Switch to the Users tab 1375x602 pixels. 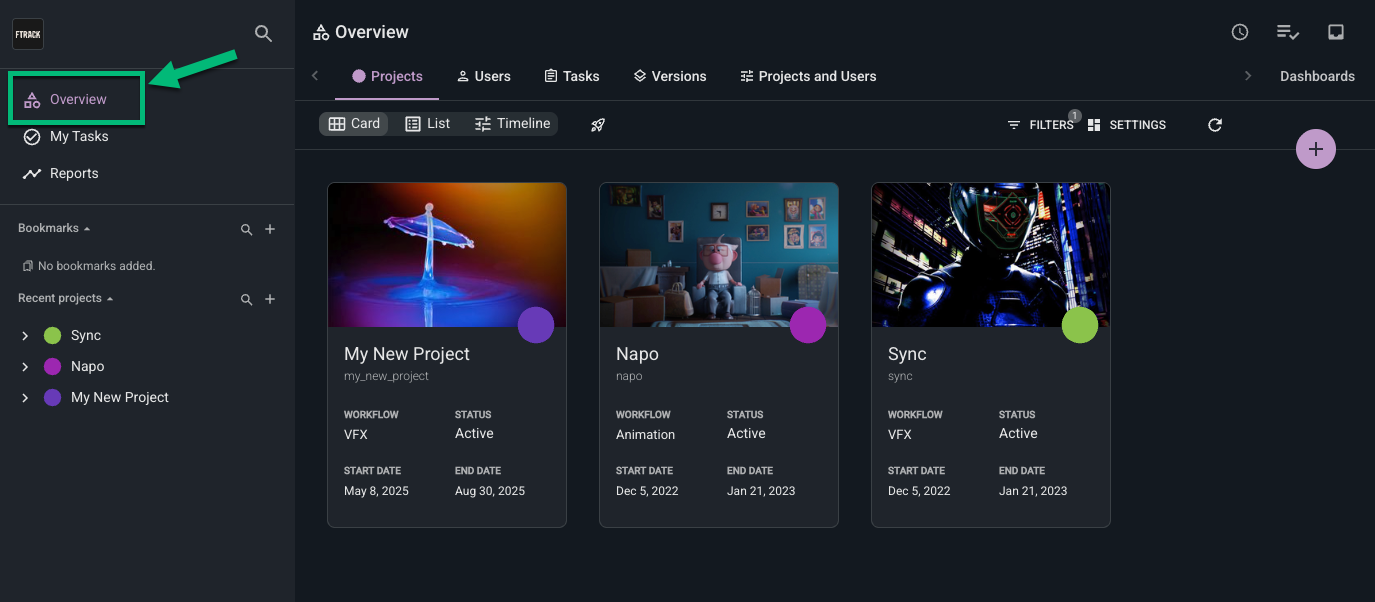click(483, 76)
